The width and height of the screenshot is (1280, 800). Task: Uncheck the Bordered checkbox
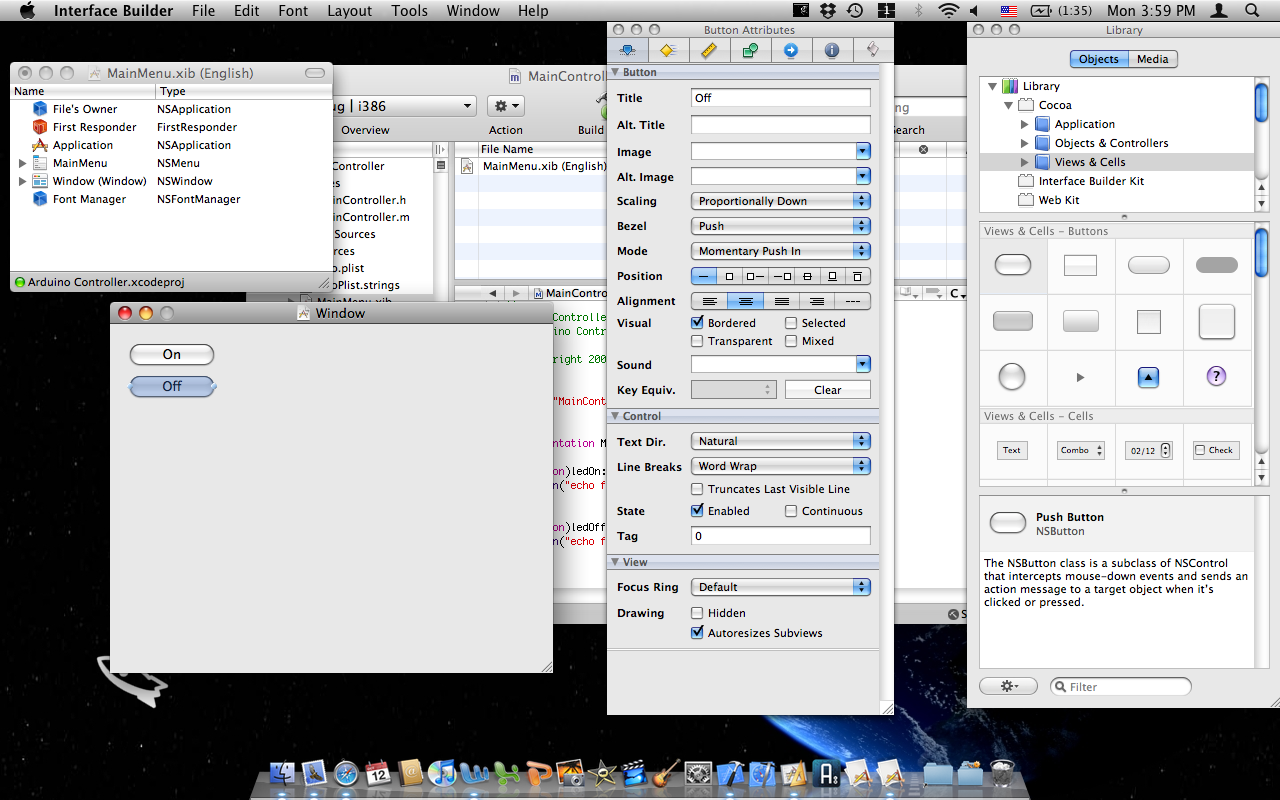[x=698, y=323]
